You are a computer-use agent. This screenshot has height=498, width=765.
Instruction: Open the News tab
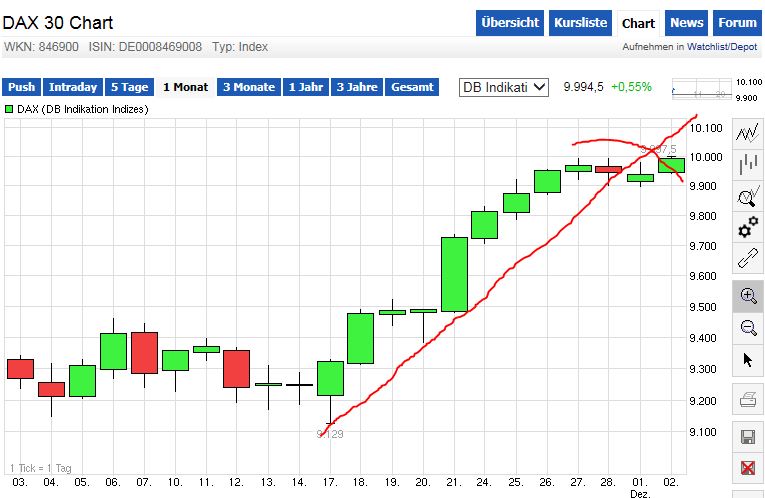point(686,23)
